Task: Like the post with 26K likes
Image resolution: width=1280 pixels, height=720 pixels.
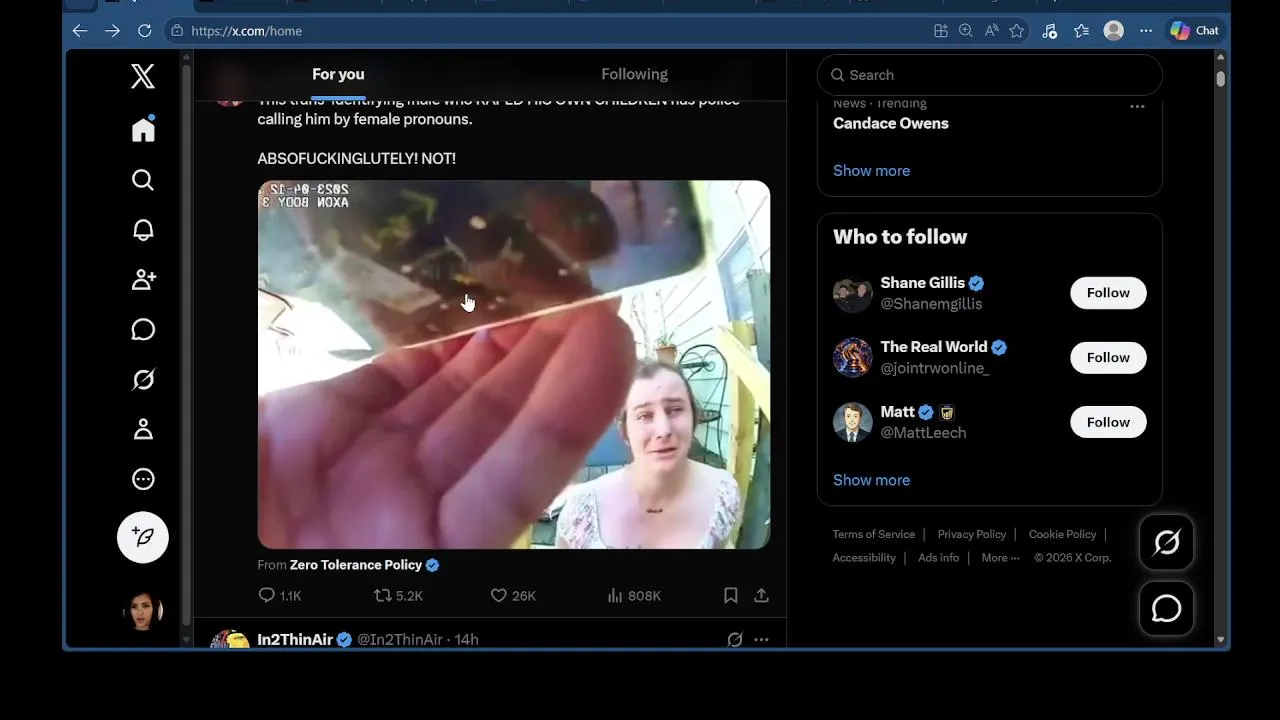Action: (513, 595)
